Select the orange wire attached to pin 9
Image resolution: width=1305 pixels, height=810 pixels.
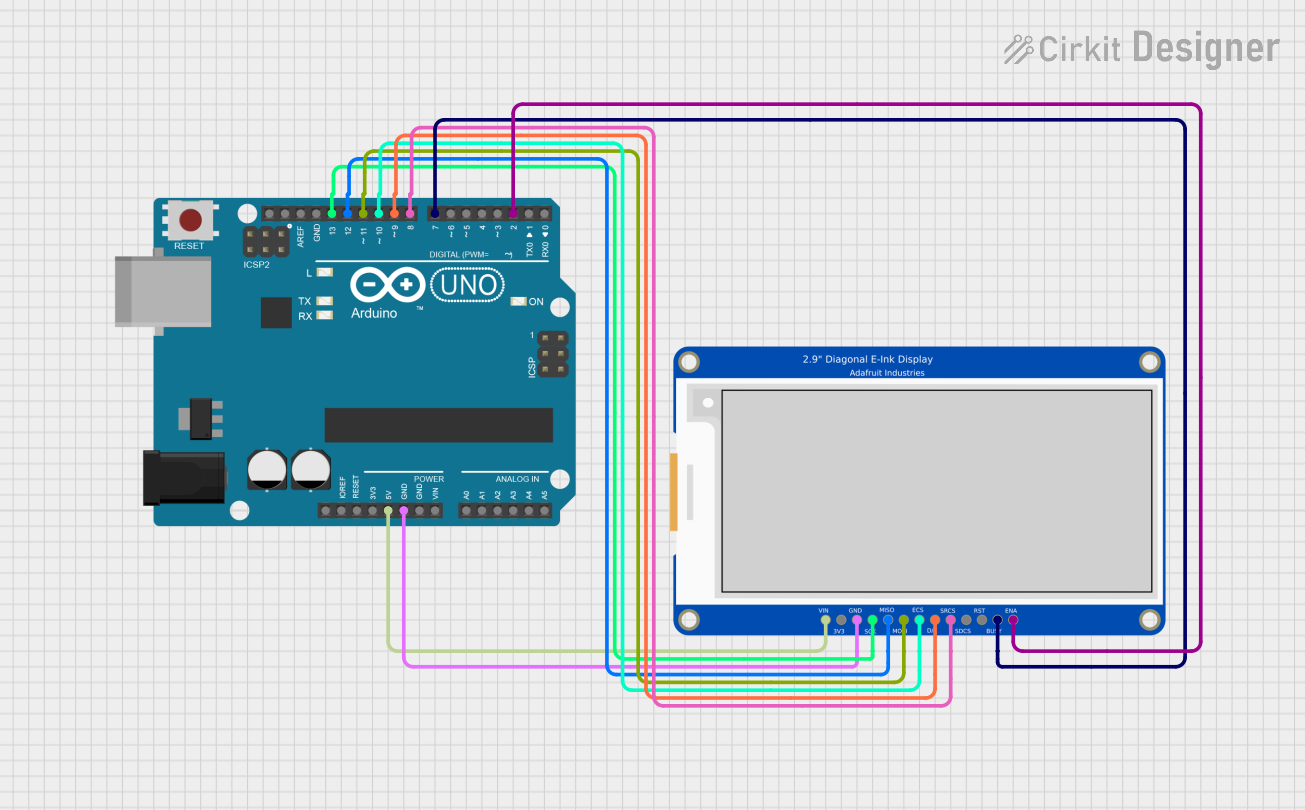point(394,180)
